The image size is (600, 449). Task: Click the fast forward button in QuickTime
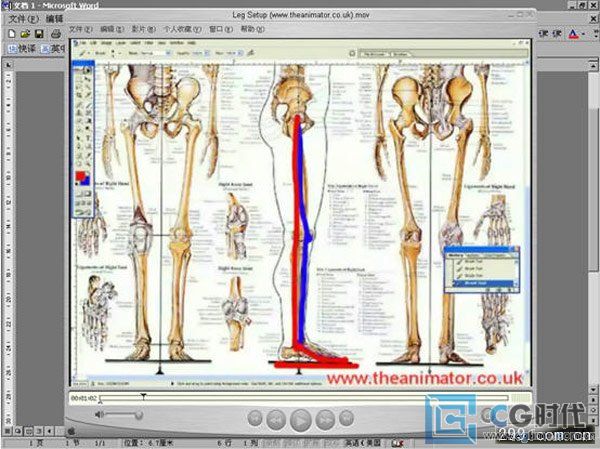pos(325,420)
